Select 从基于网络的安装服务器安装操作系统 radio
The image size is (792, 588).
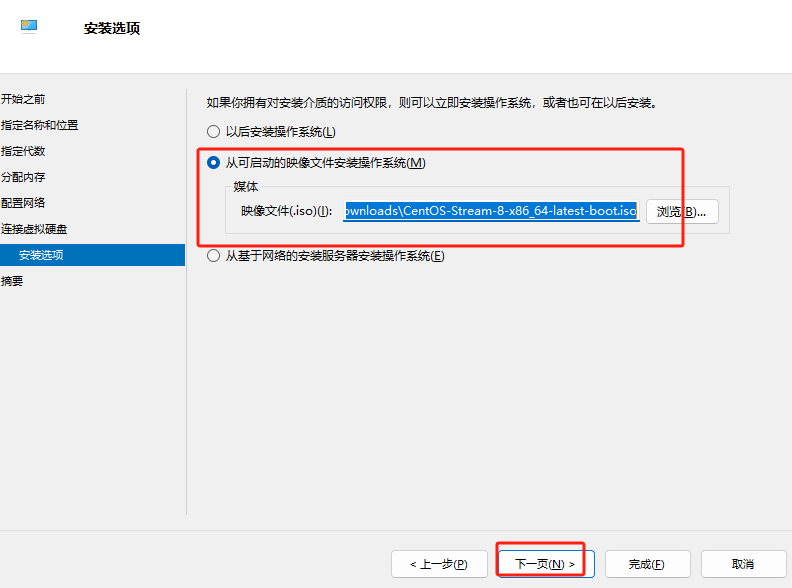point(212,256)
